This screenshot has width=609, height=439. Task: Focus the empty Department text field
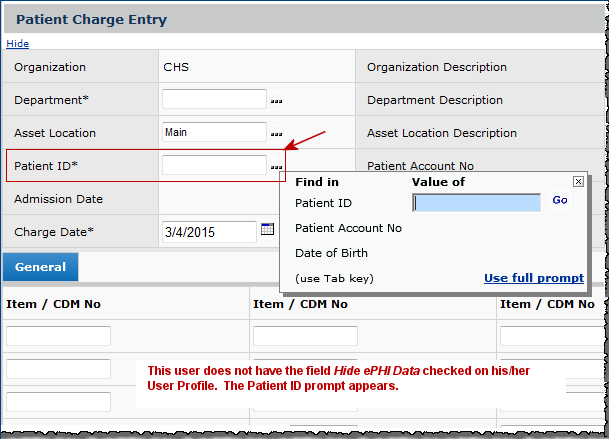click(214, 100)
